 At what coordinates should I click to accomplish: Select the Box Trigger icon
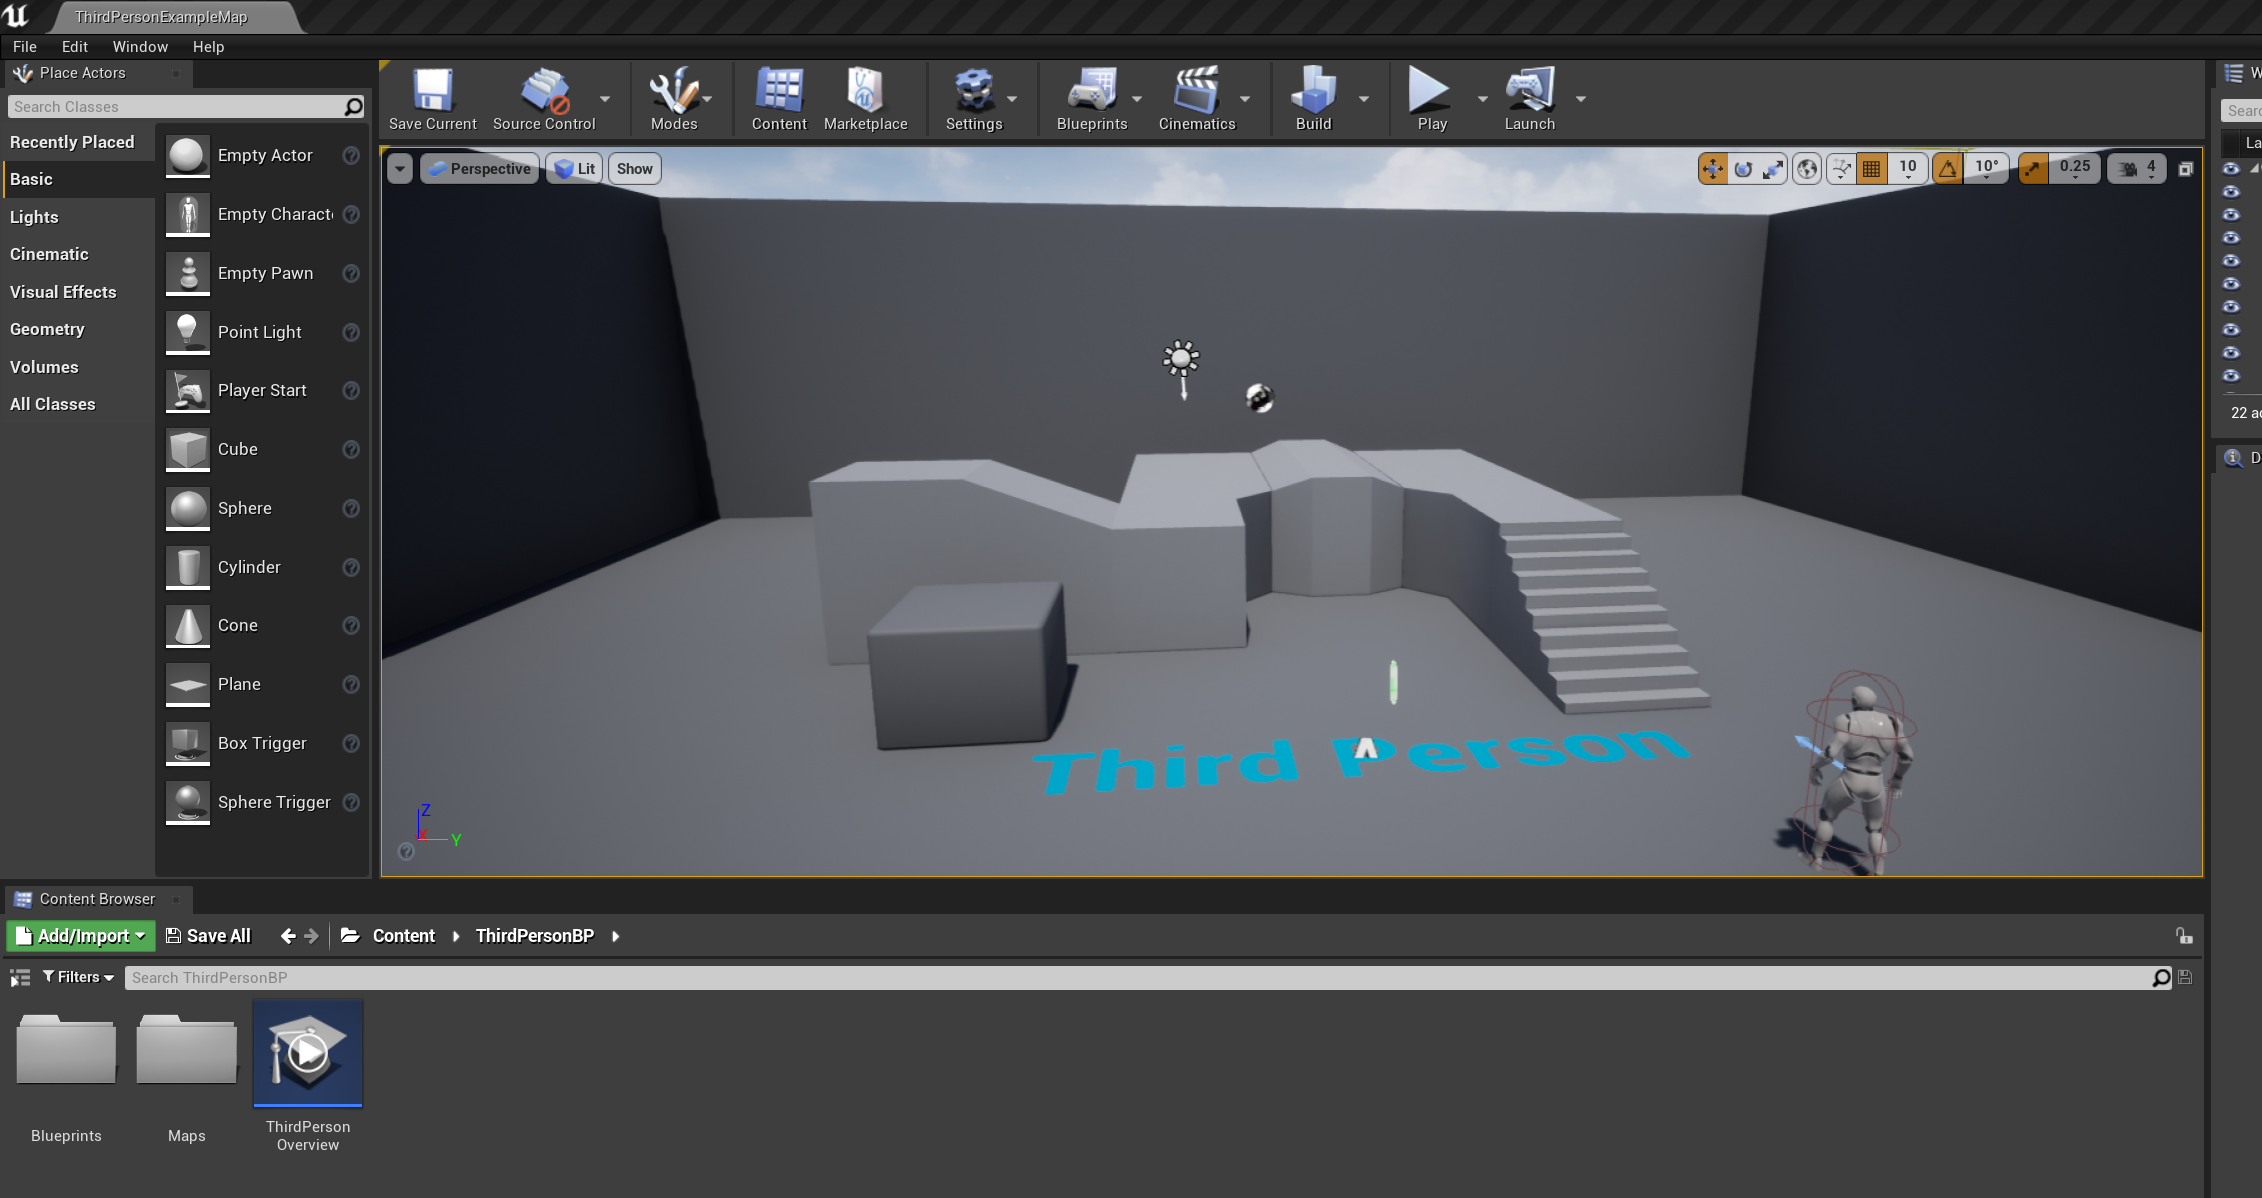tap(188, 744)
